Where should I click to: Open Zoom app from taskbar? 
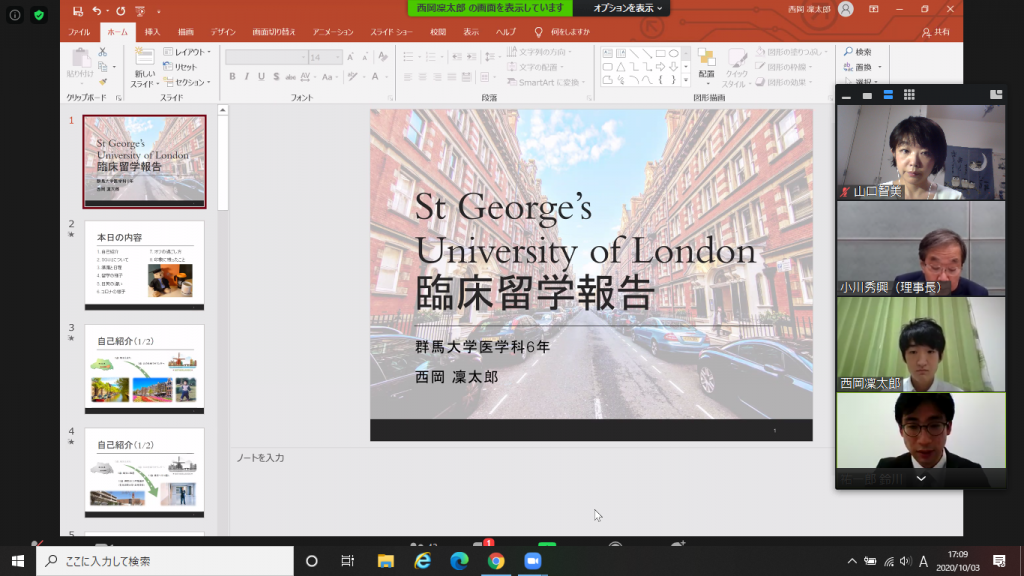[533, 561]
